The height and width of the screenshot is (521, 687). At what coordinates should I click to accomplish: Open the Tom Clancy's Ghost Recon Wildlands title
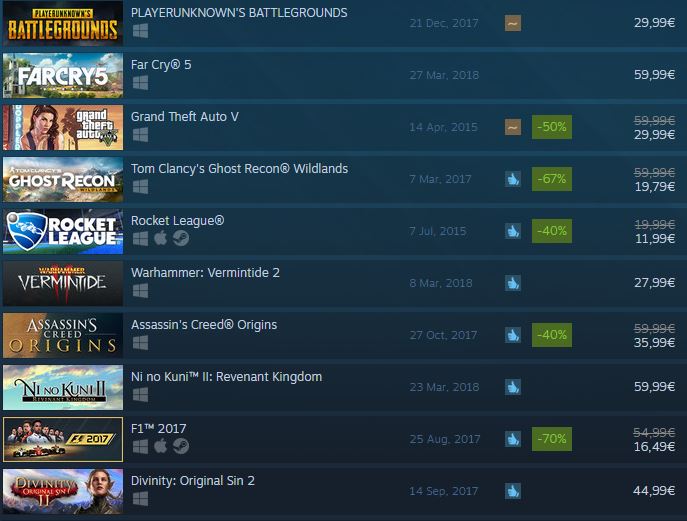(x=239, y=169)
